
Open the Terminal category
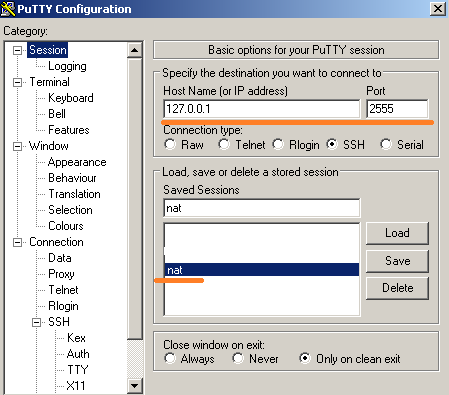tap(49, 82)
